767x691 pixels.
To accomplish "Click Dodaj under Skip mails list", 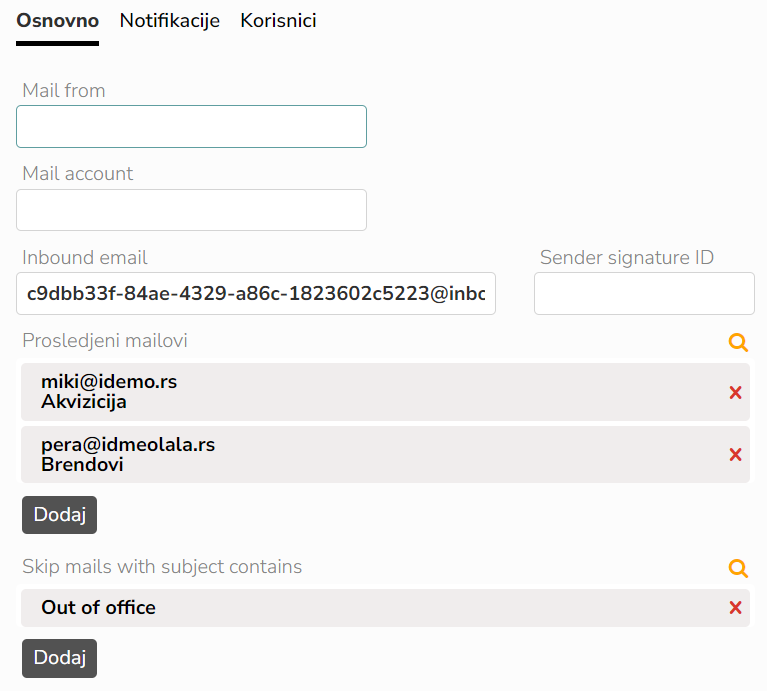I will click(59, 658).
